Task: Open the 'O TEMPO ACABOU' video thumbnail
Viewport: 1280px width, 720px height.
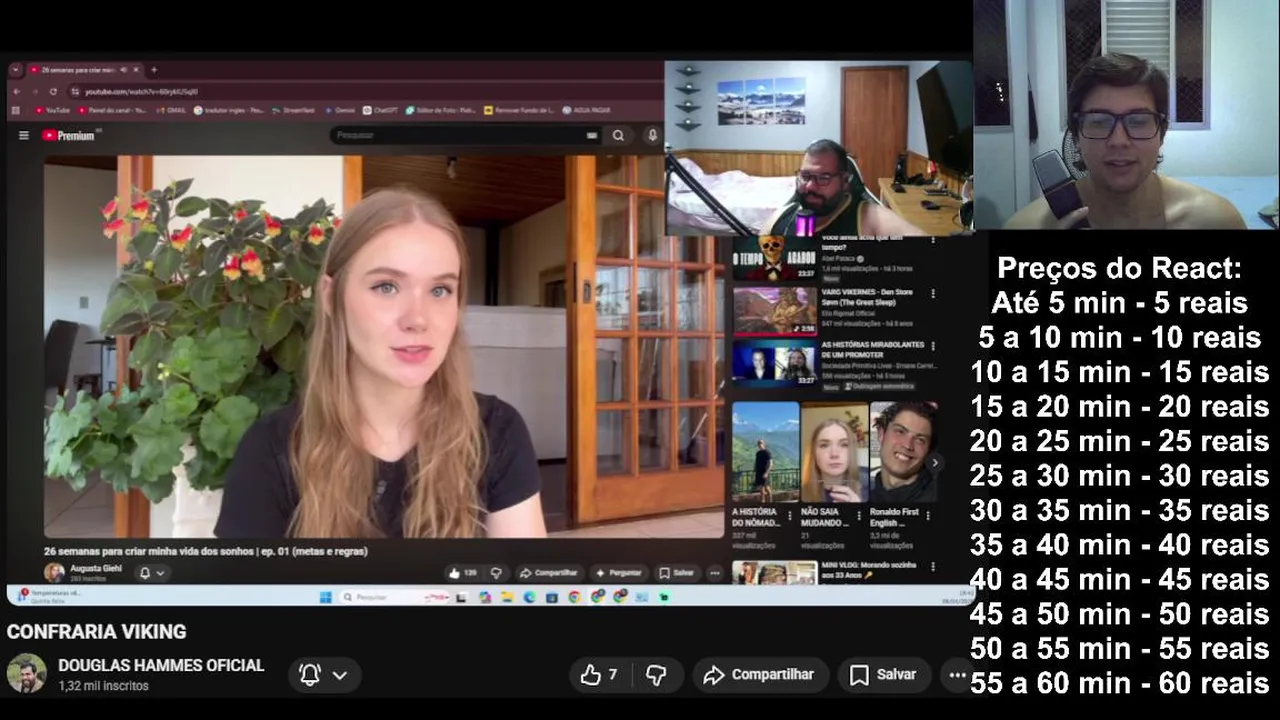Action: (775, 258)
